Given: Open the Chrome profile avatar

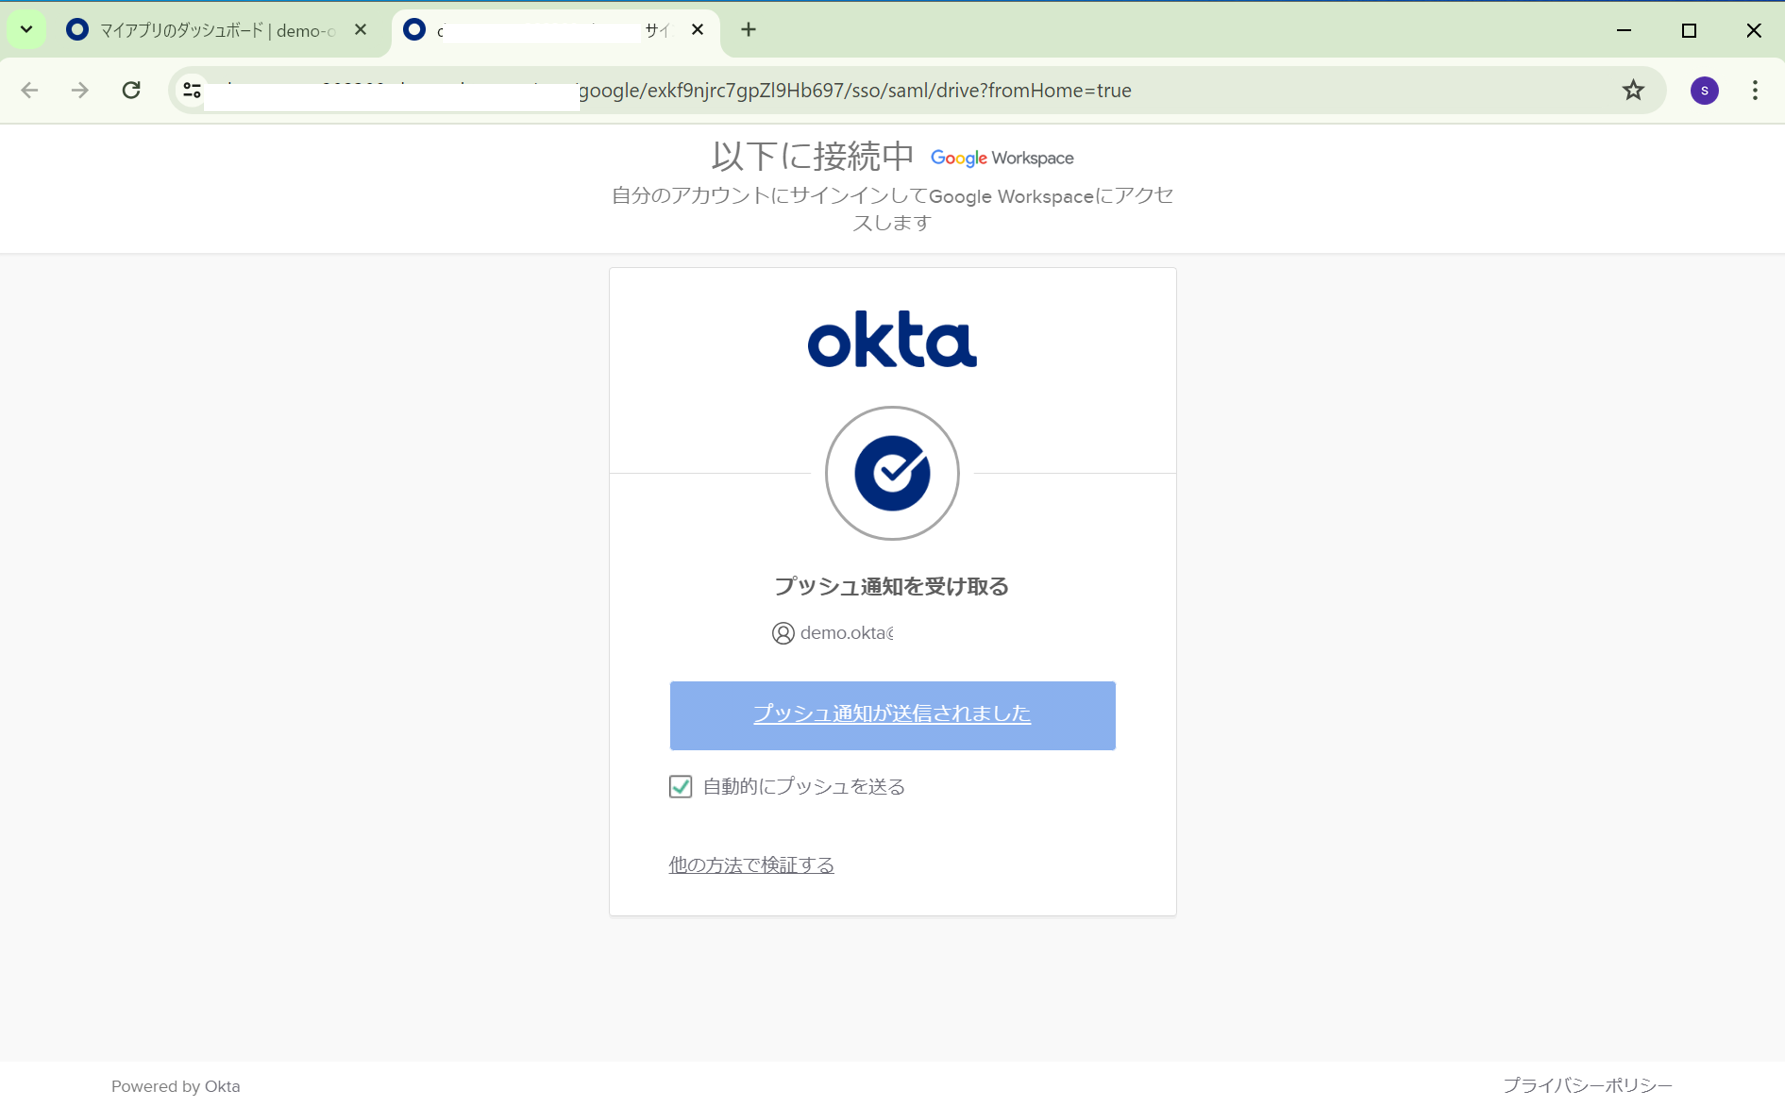Looking at the screenshot, I should (1704, 90).
